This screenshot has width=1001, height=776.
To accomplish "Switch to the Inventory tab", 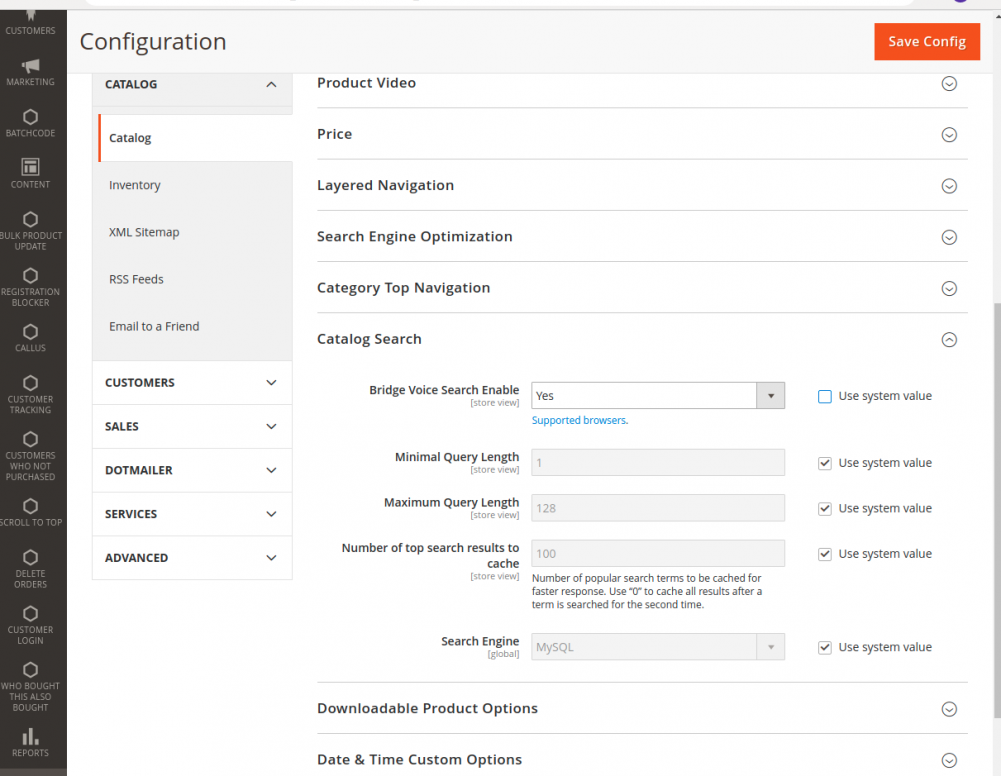I will click(134, 184).
